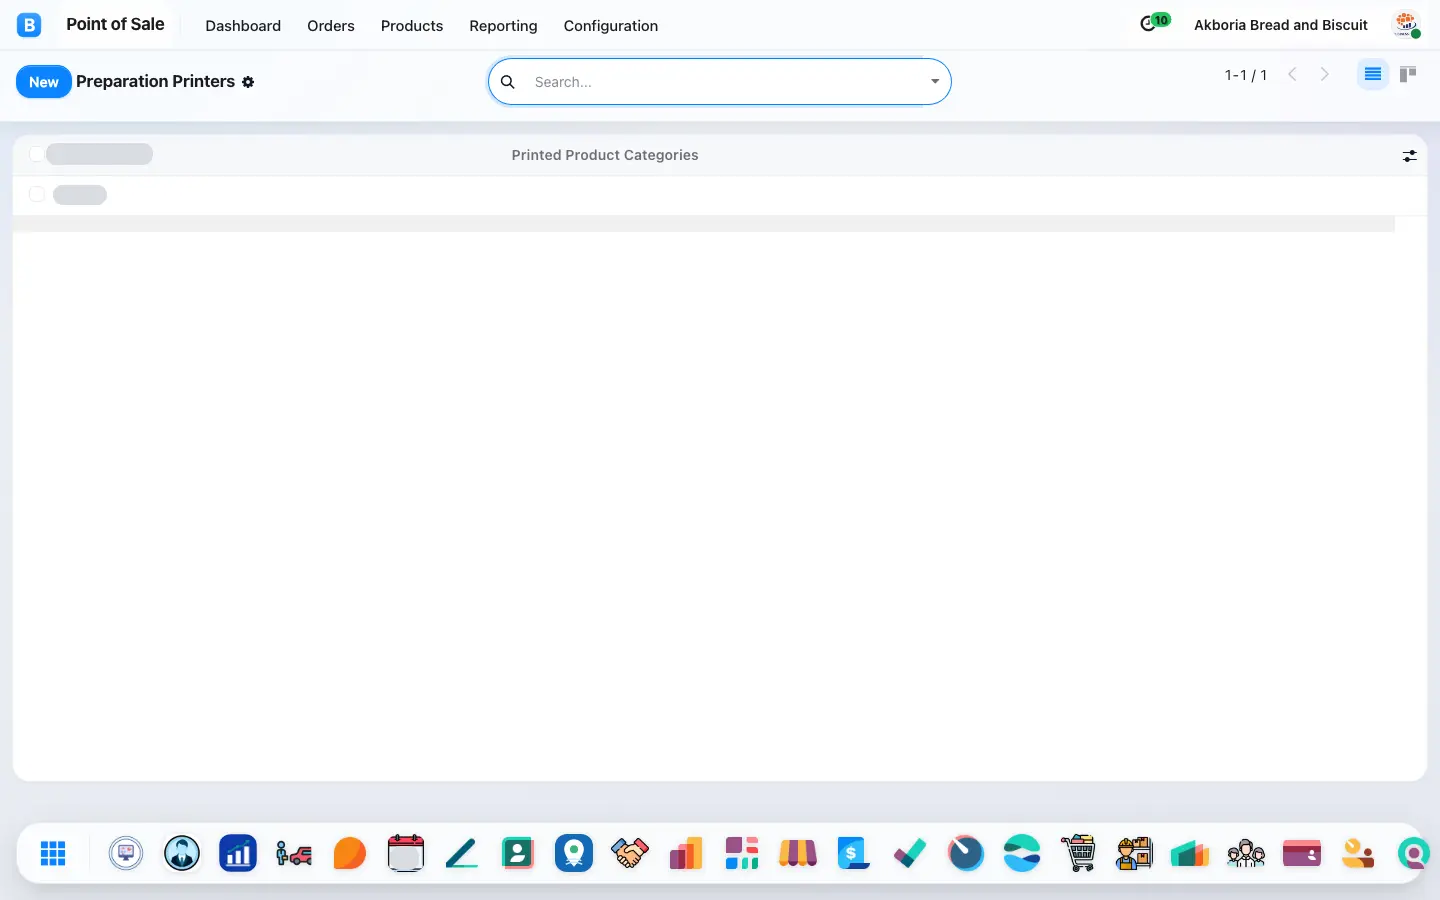The width and height of the screenshot is (1440, 900).
Task: Click the New button
Action: tap(44, 82)
